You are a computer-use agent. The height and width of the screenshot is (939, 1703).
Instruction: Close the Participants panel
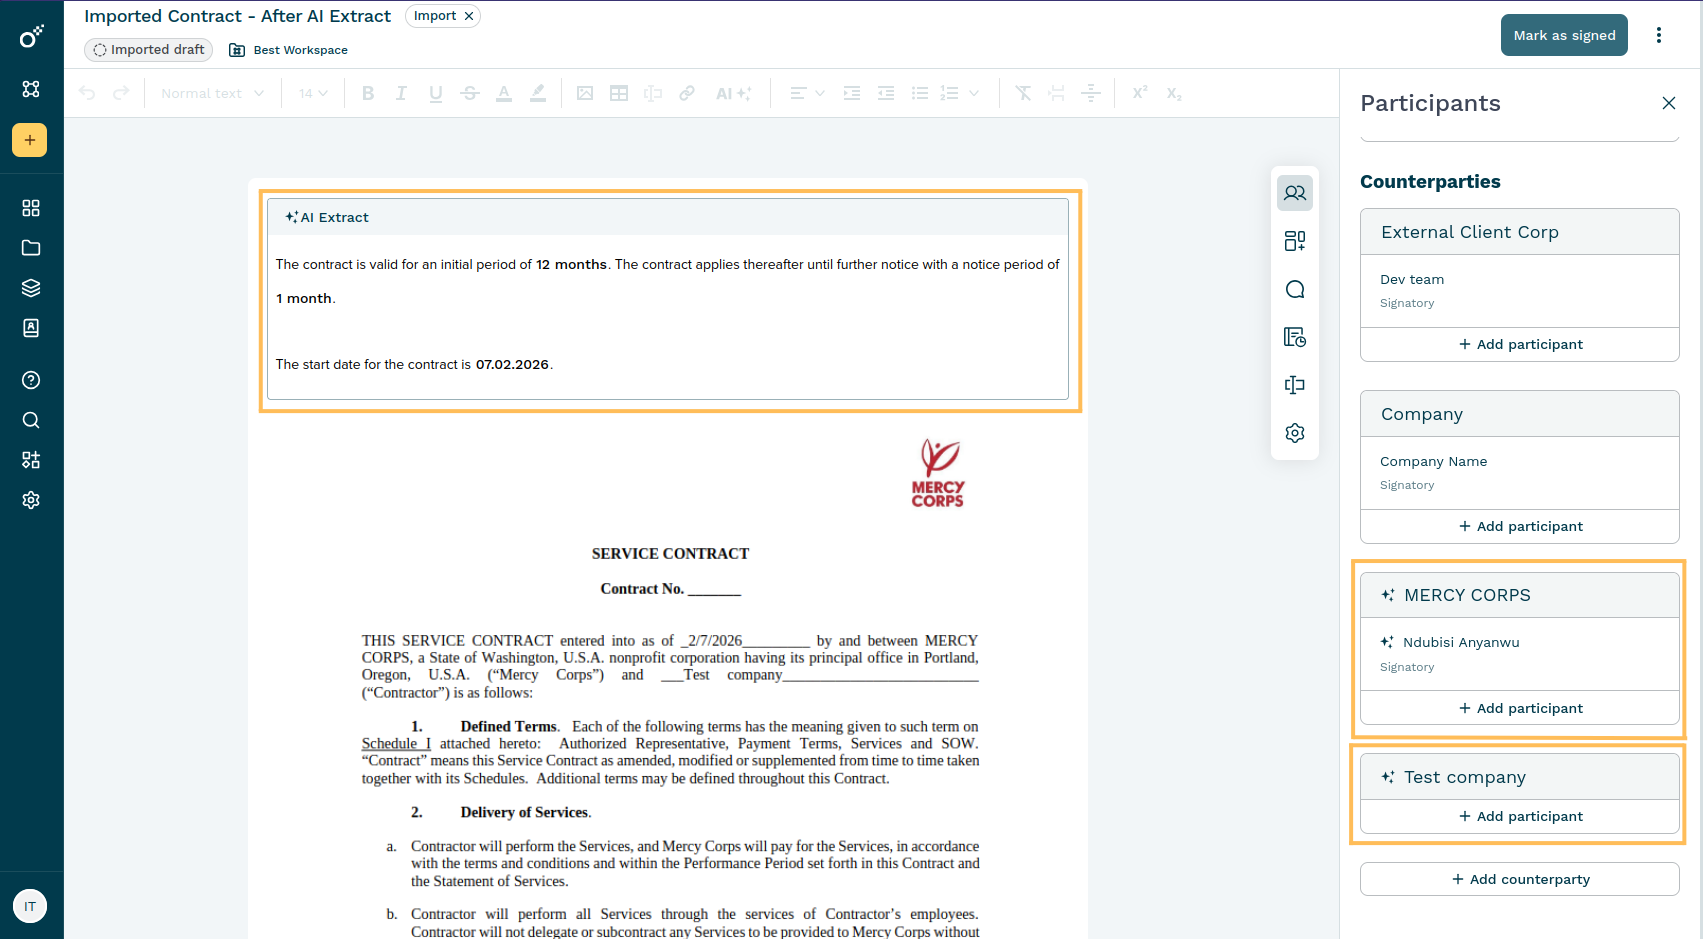click(1669, 103)
